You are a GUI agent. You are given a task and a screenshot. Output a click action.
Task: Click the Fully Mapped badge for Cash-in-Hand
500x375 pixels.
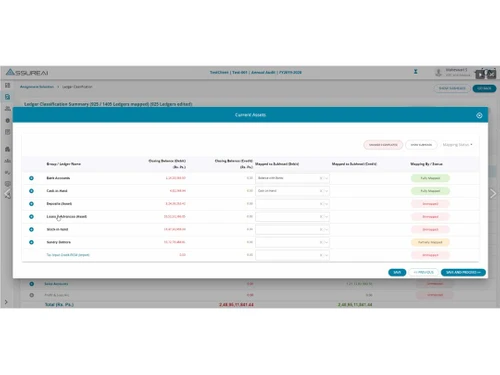(430, 191)
